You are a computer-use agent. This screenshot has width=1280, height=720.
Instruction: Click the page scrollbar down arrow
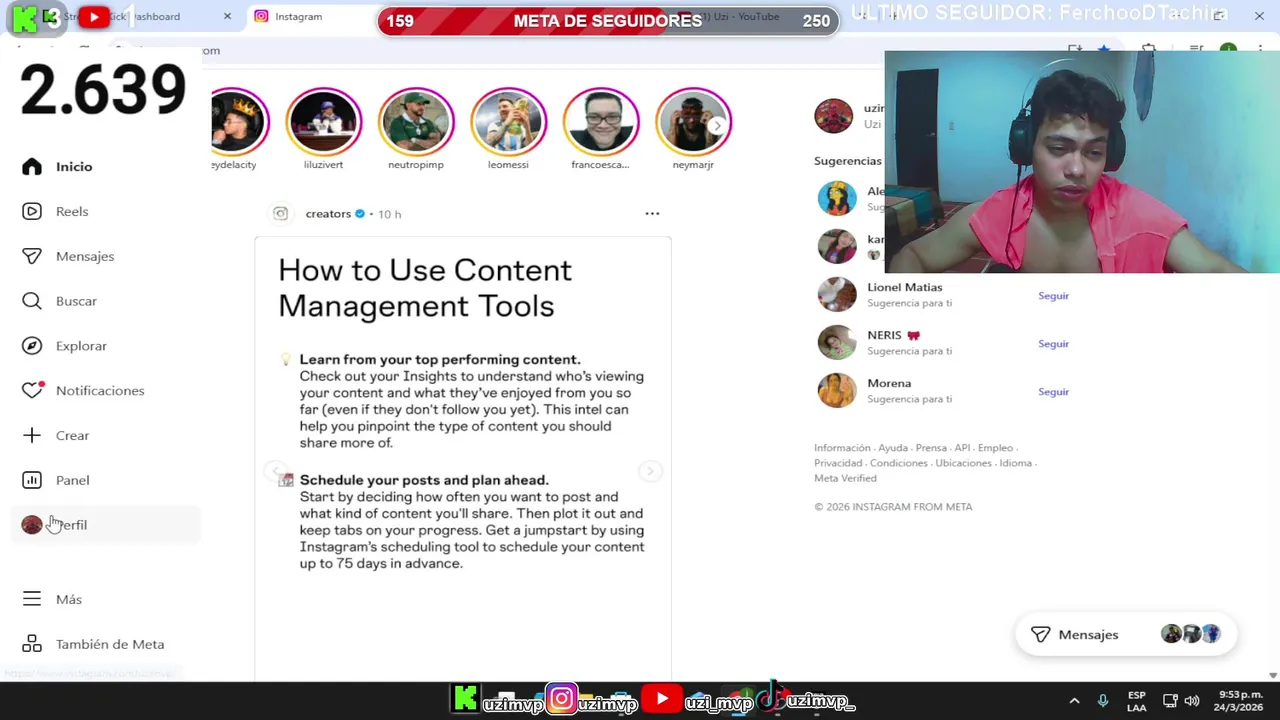coord(1272,676)
